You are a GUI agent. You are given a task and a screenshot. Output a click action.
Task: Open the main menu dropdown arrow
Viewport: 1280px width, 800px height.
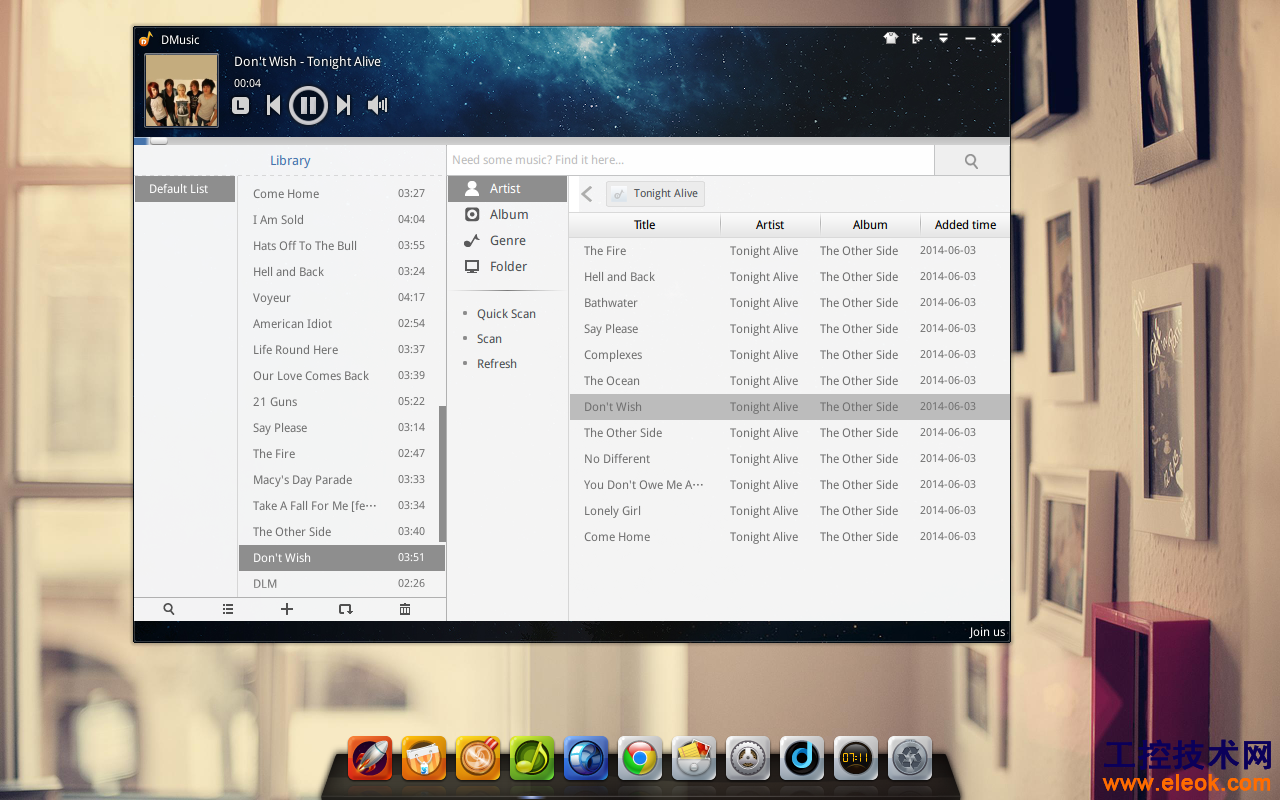(943, 39)
